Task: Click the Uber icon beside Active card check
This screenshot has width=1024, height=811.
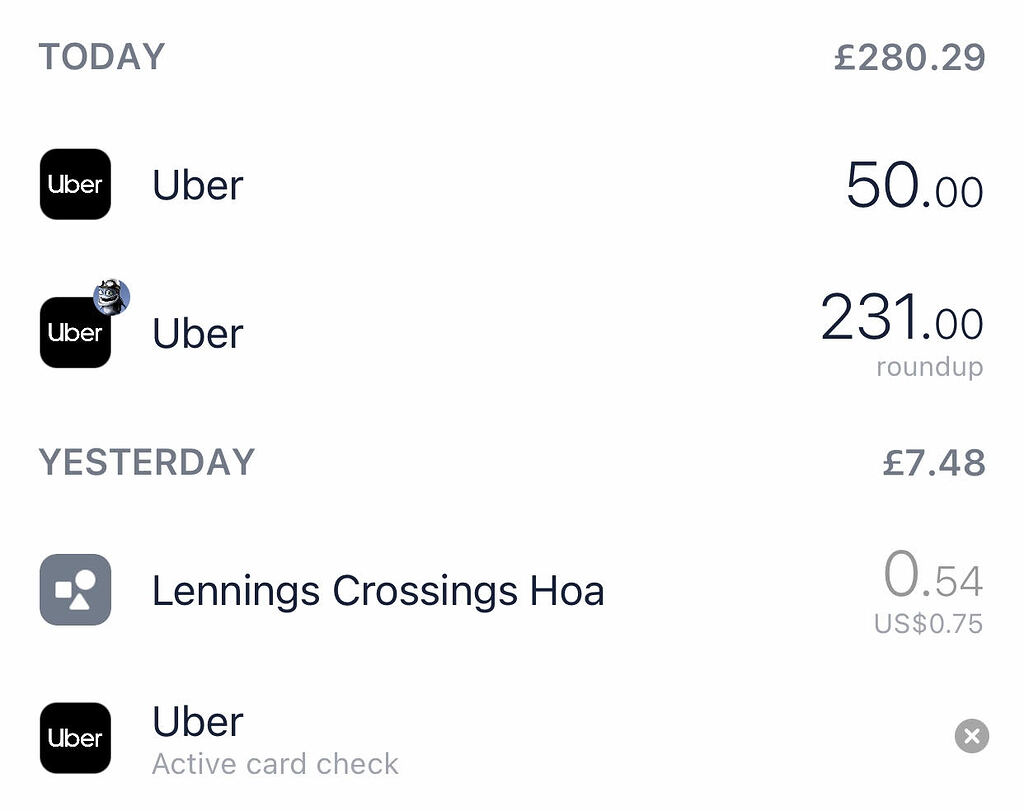Action: tap(75, 738)
